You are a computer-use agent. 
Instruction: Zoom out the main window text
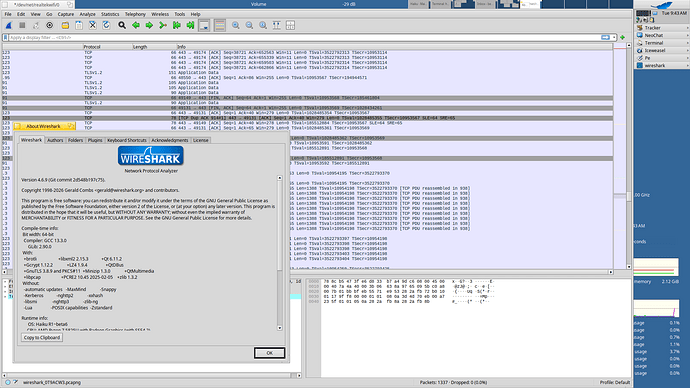coord(249,25)
